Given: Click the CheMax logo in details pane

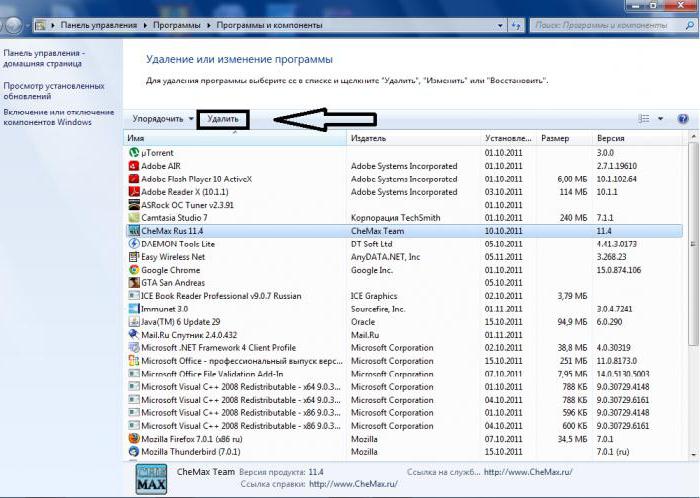Looking at the screenshot, I should 151,479.
